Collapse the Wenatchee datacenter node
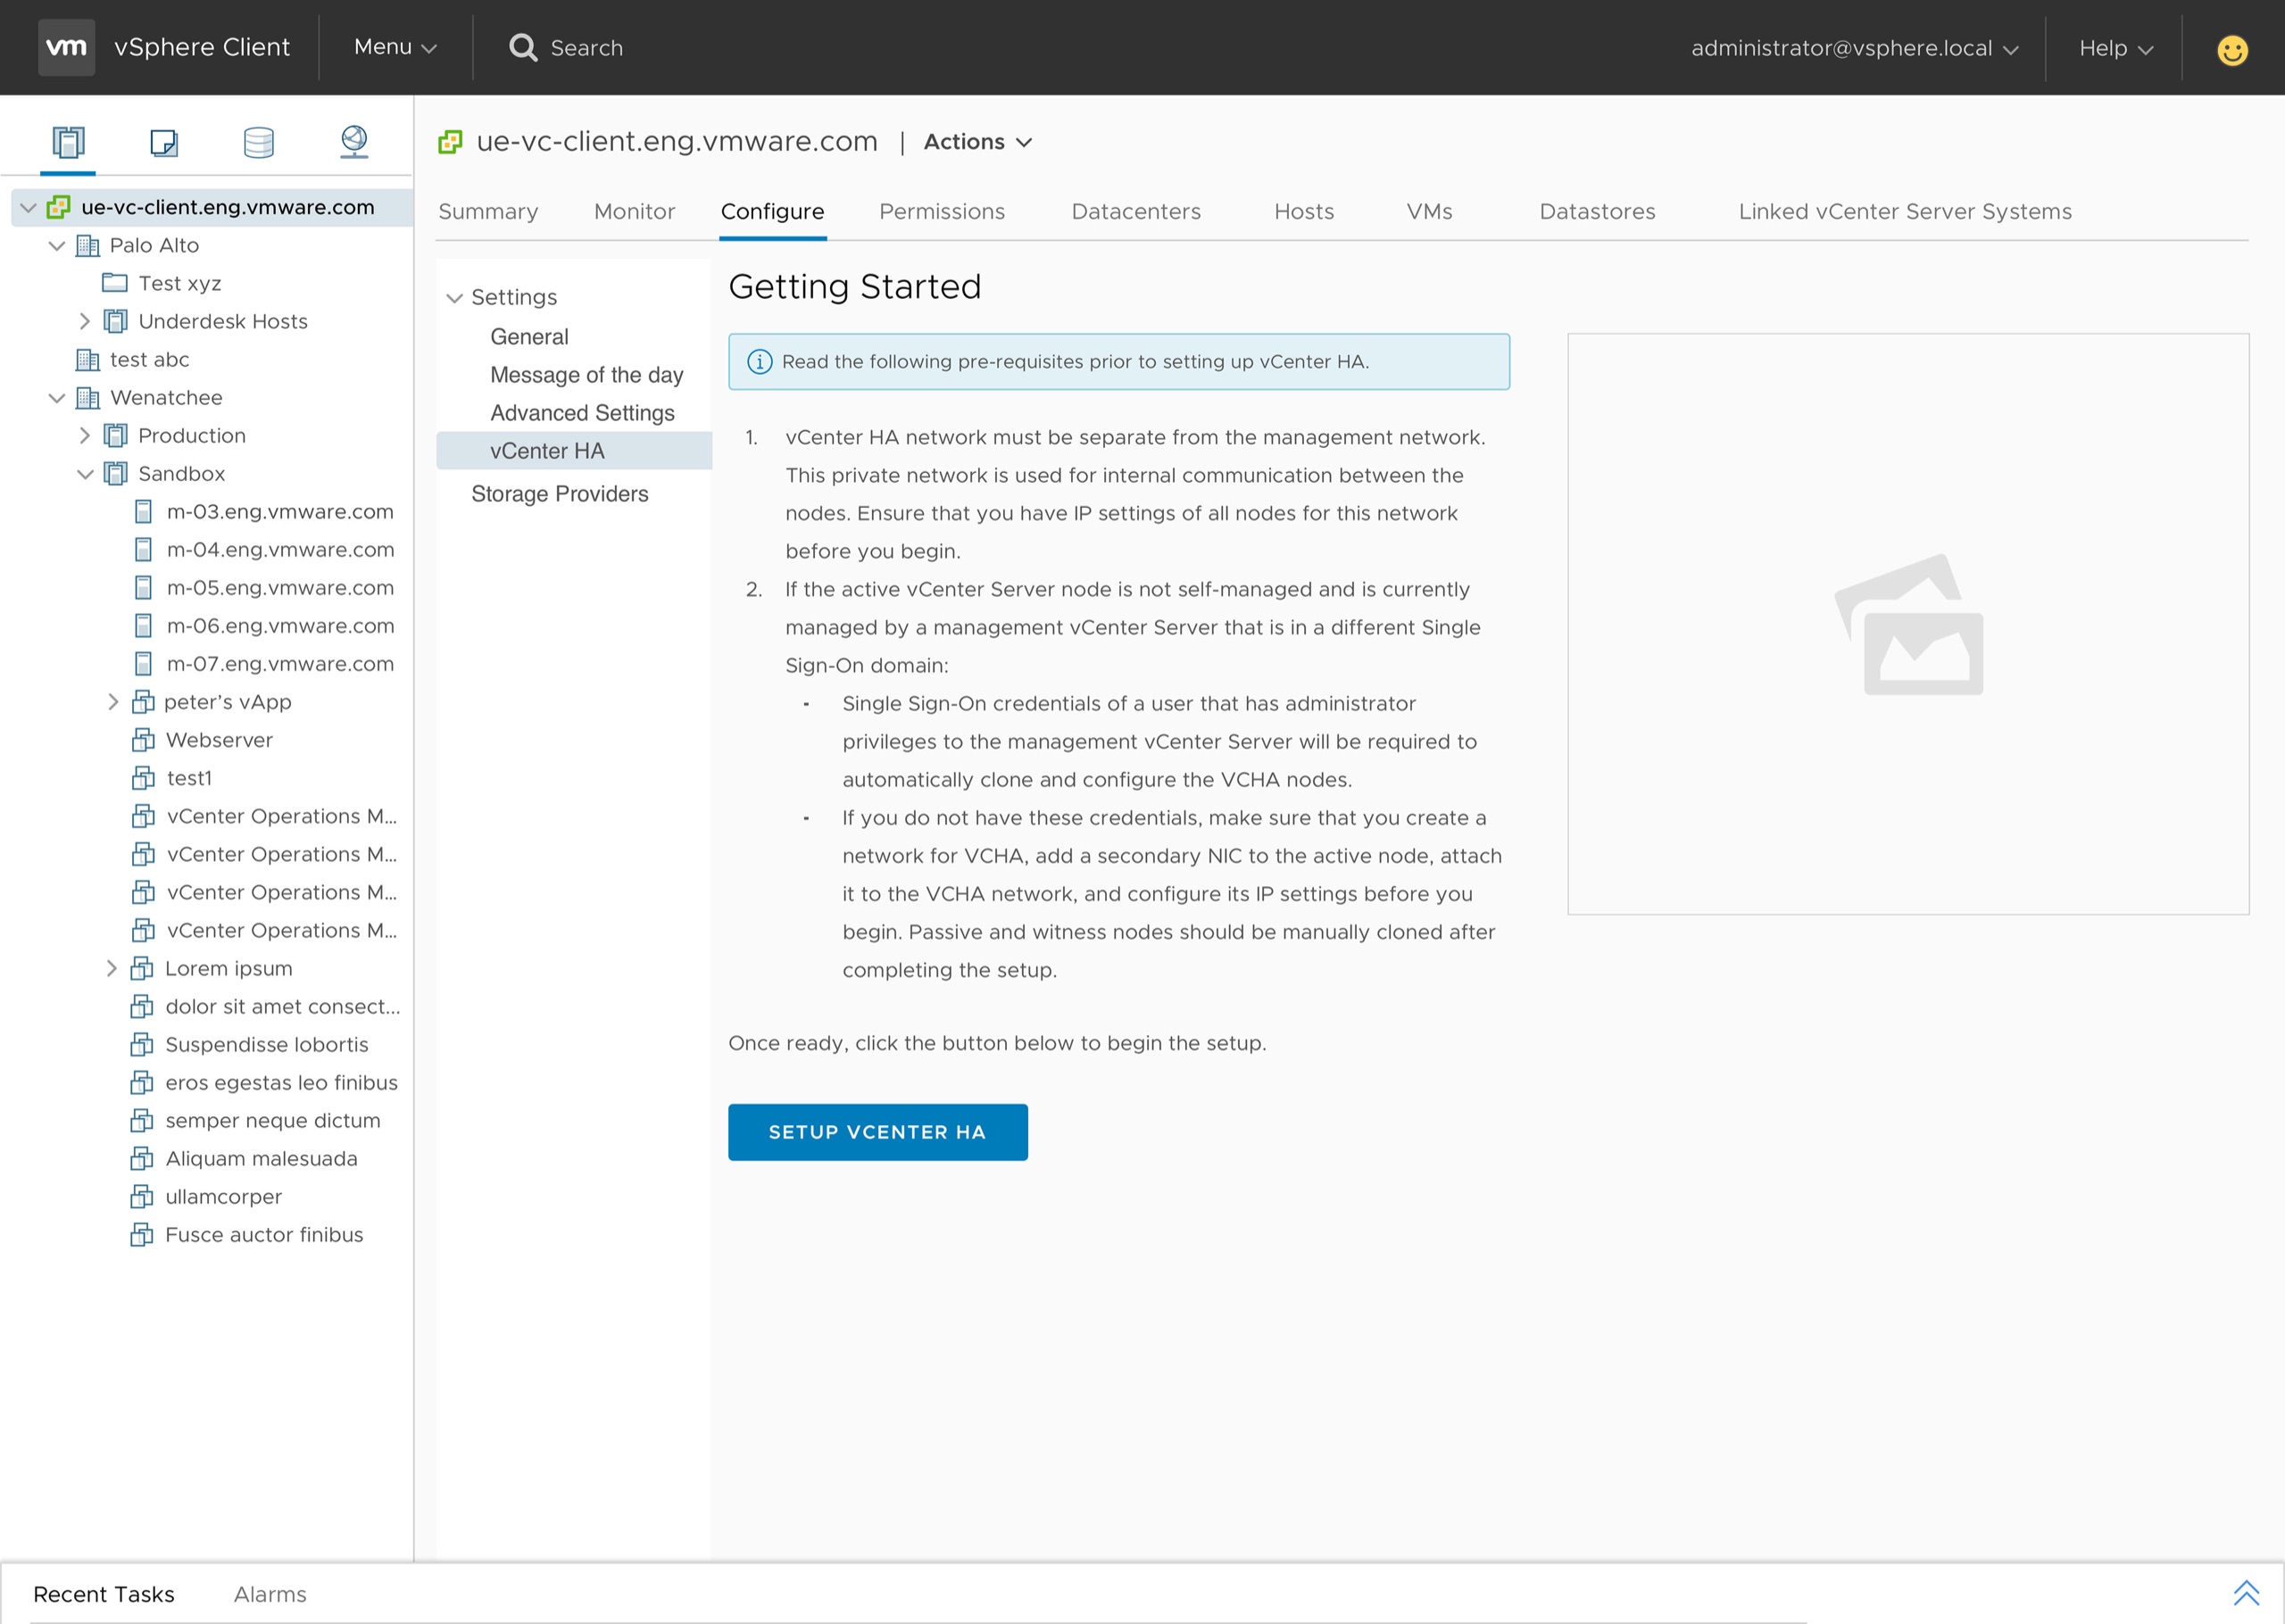Image resolution: width=2285 pixels, height=1624 pixels. tap(57, 397)
